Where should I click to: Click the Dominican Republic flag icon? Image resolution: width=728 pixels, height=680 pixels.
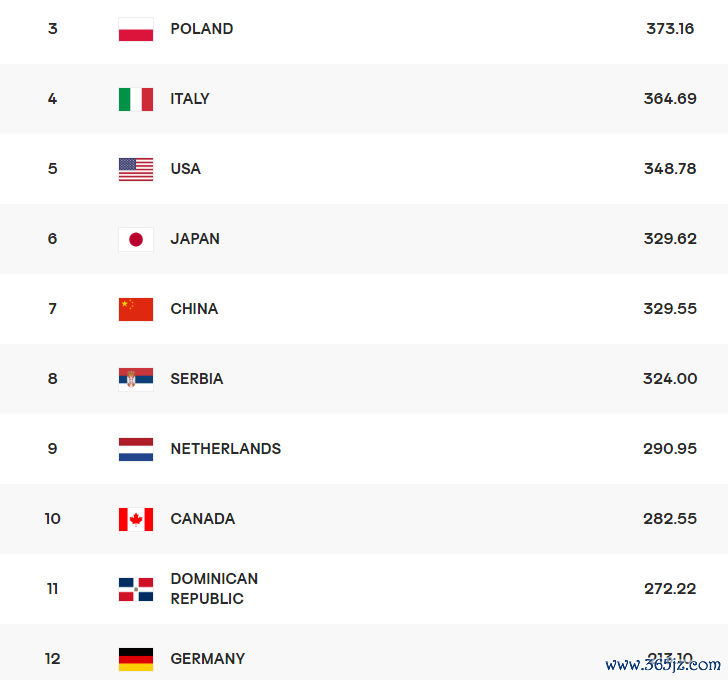click(136, 589)
